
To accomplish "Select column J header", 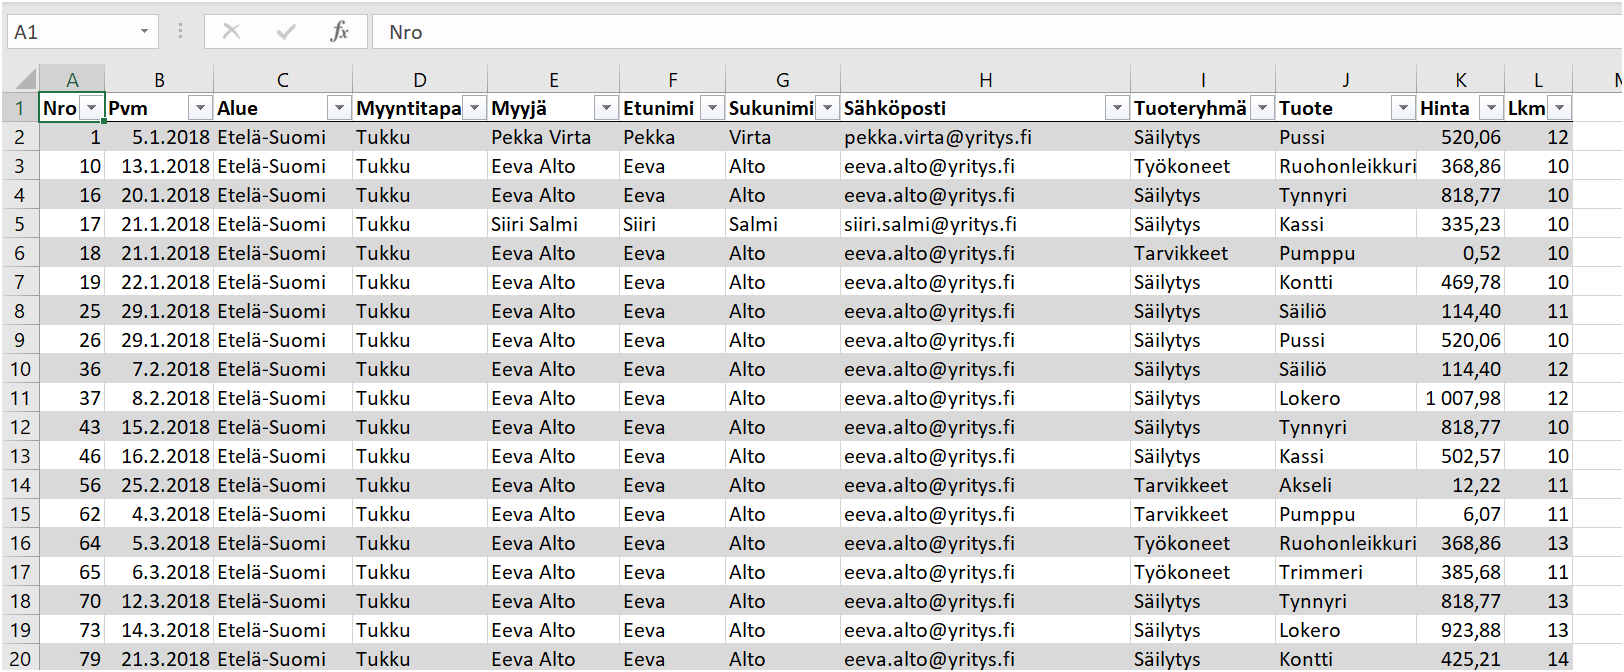I will (1346, 80).
